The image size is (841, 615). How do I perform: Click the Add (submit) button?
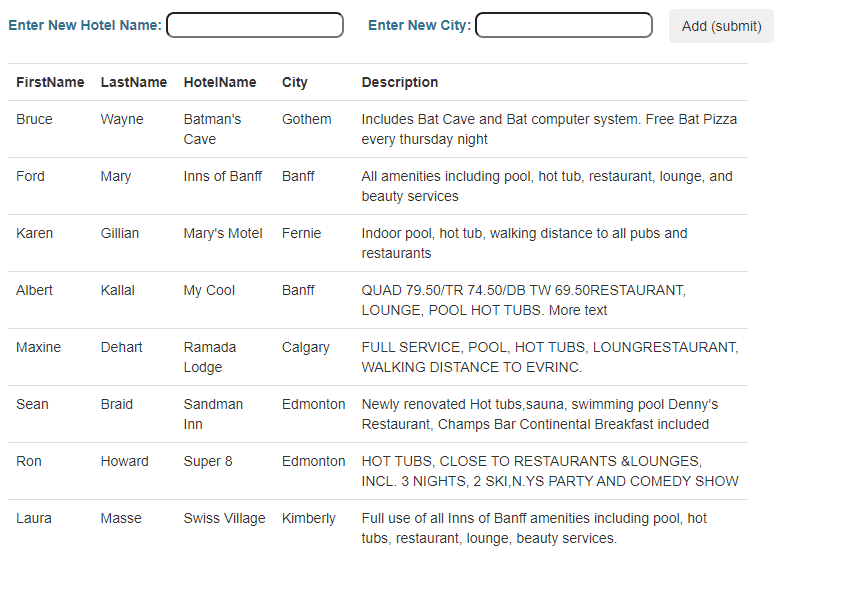(721, 26)
